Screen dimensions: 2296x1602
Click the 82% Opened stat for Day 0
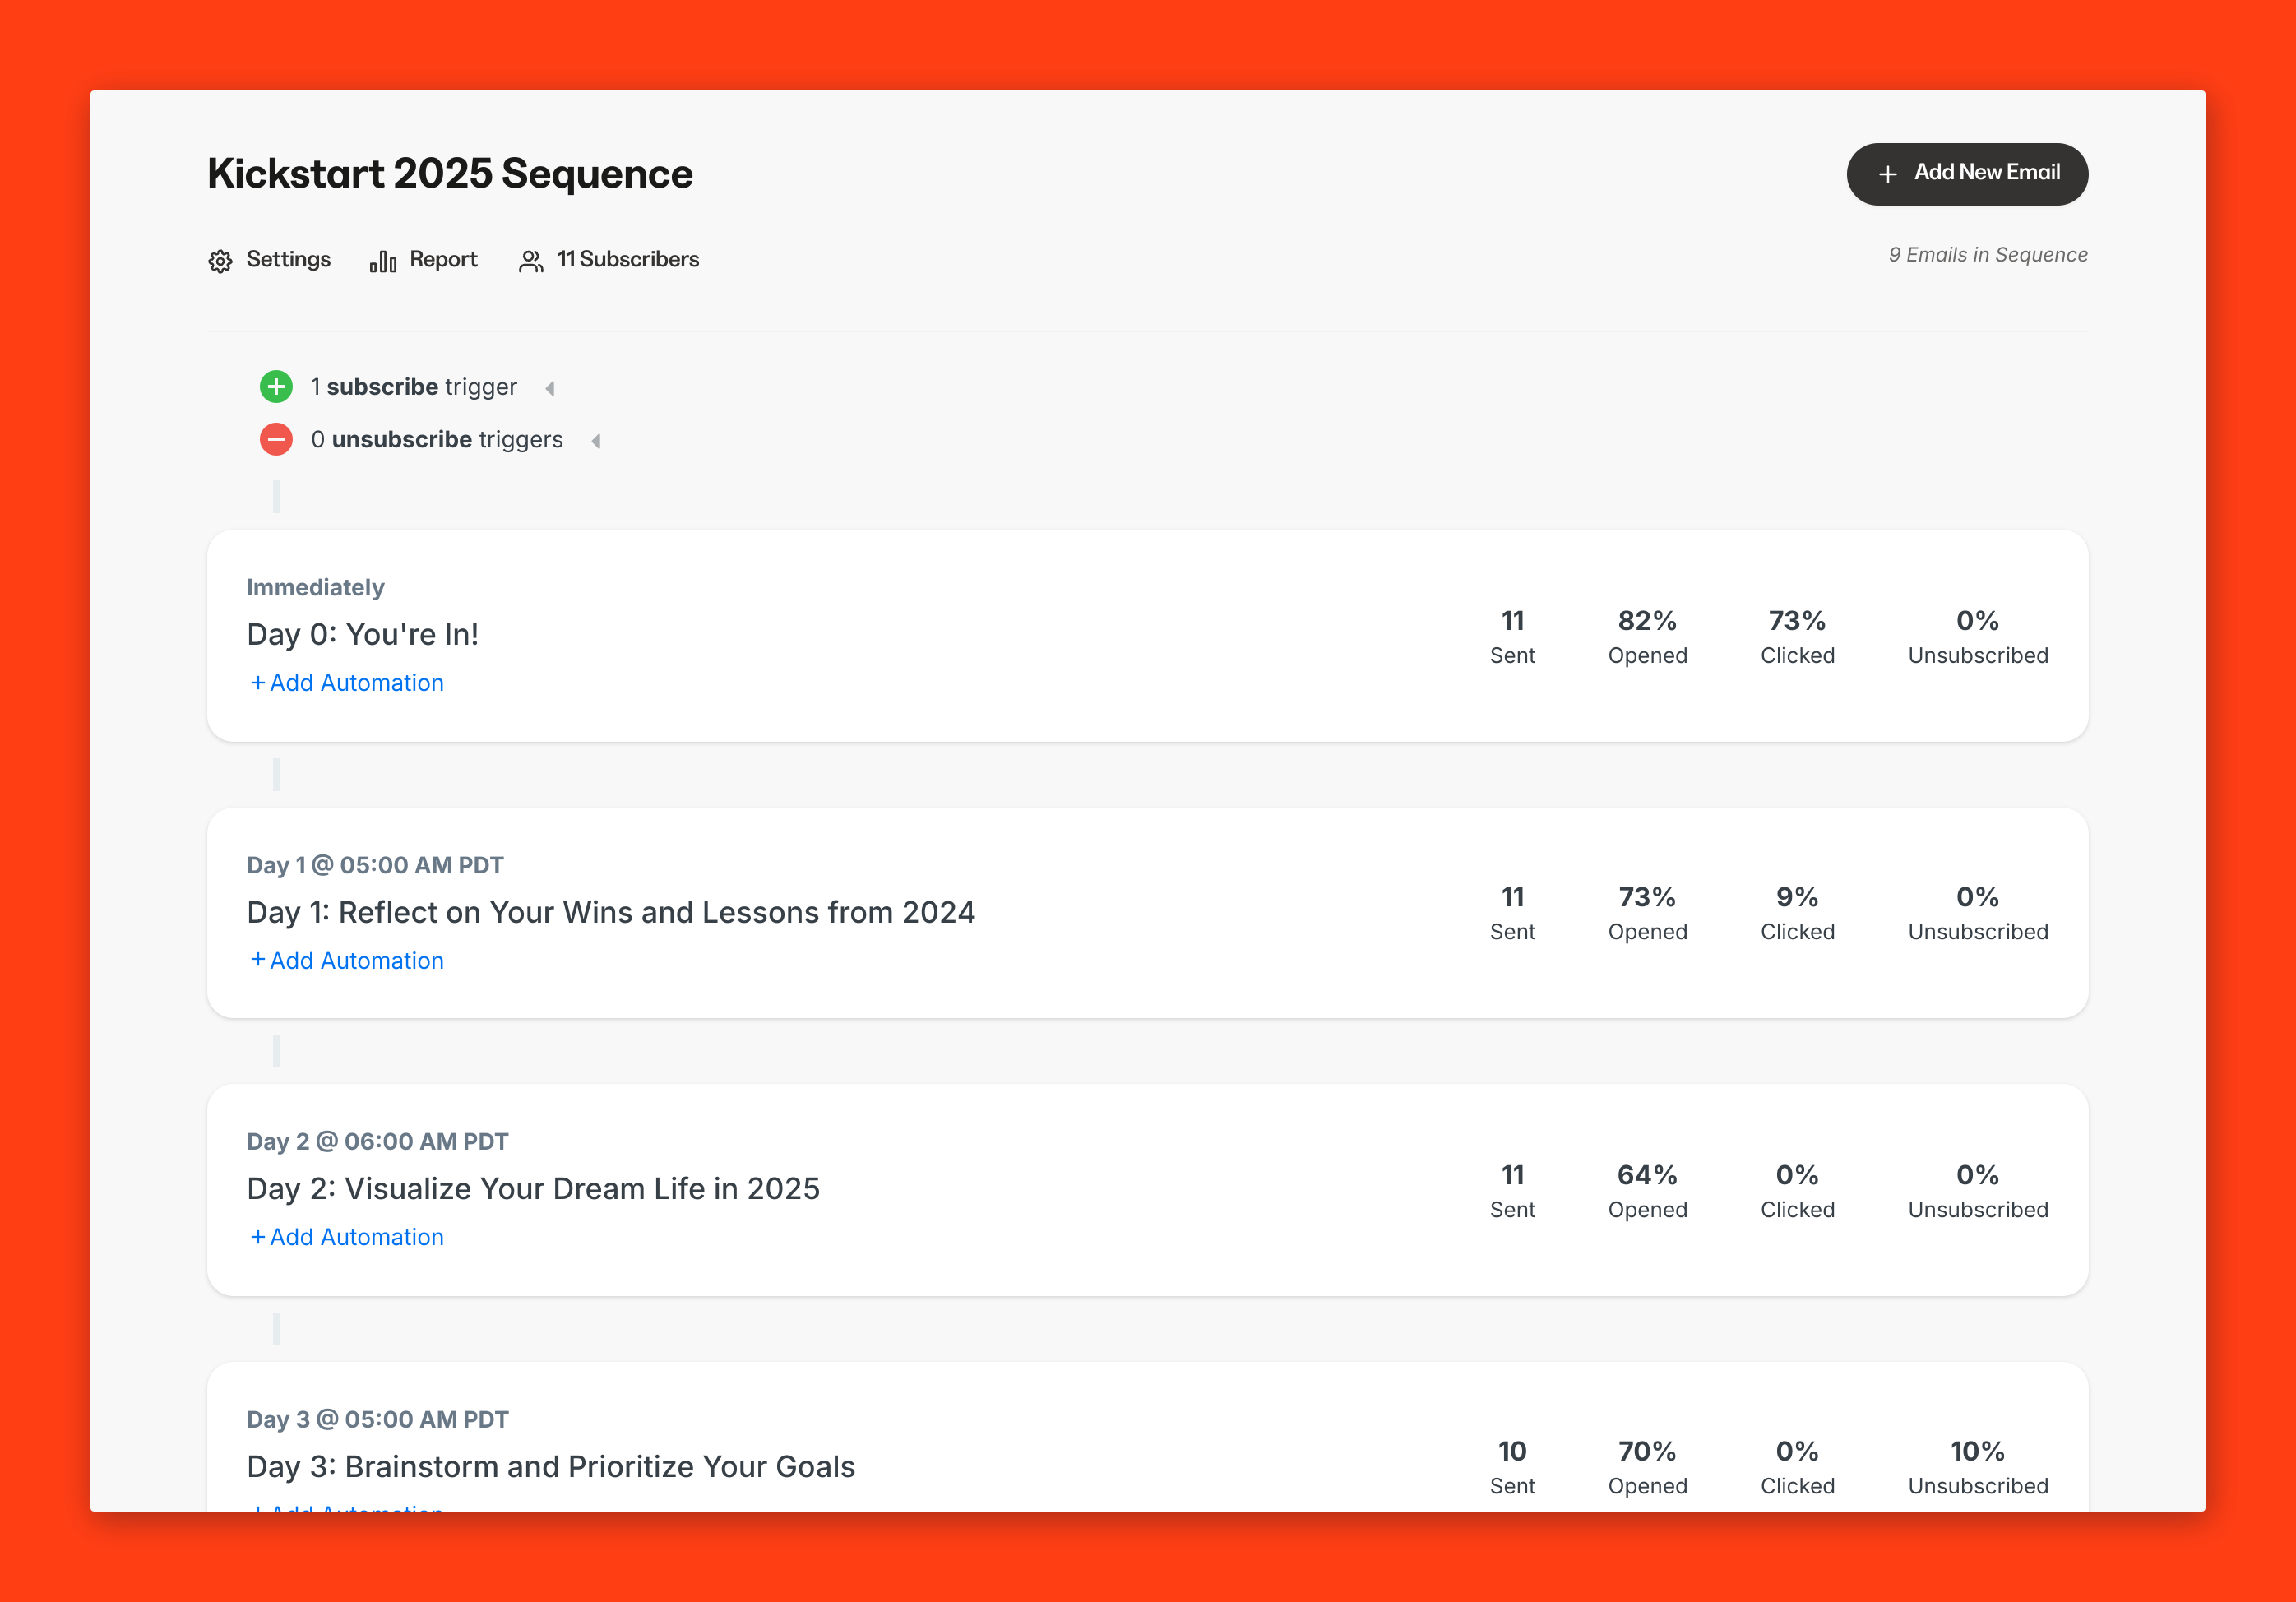(x=1647, y=636)
